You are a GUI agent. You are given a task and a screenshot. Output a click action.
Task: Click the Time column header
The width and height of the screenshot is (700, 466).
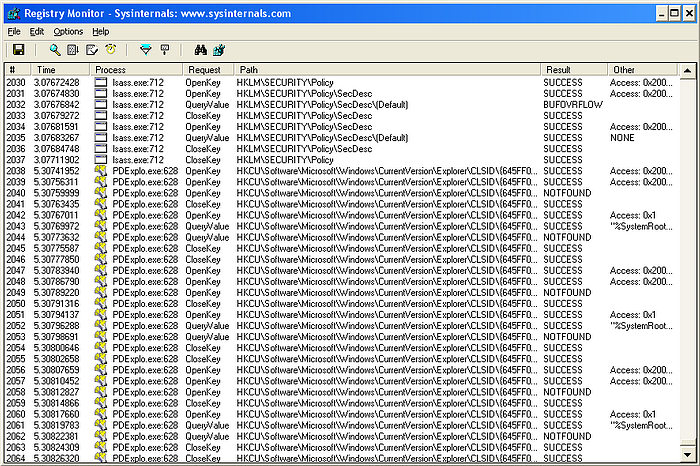point(60,70)
